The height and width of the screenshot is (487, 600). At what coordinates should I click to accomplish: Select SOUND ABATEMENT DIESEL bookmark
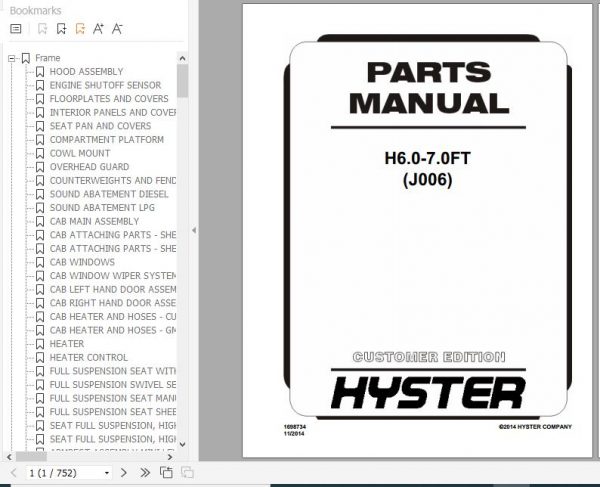pyautogui.click(x=109, y=194)
